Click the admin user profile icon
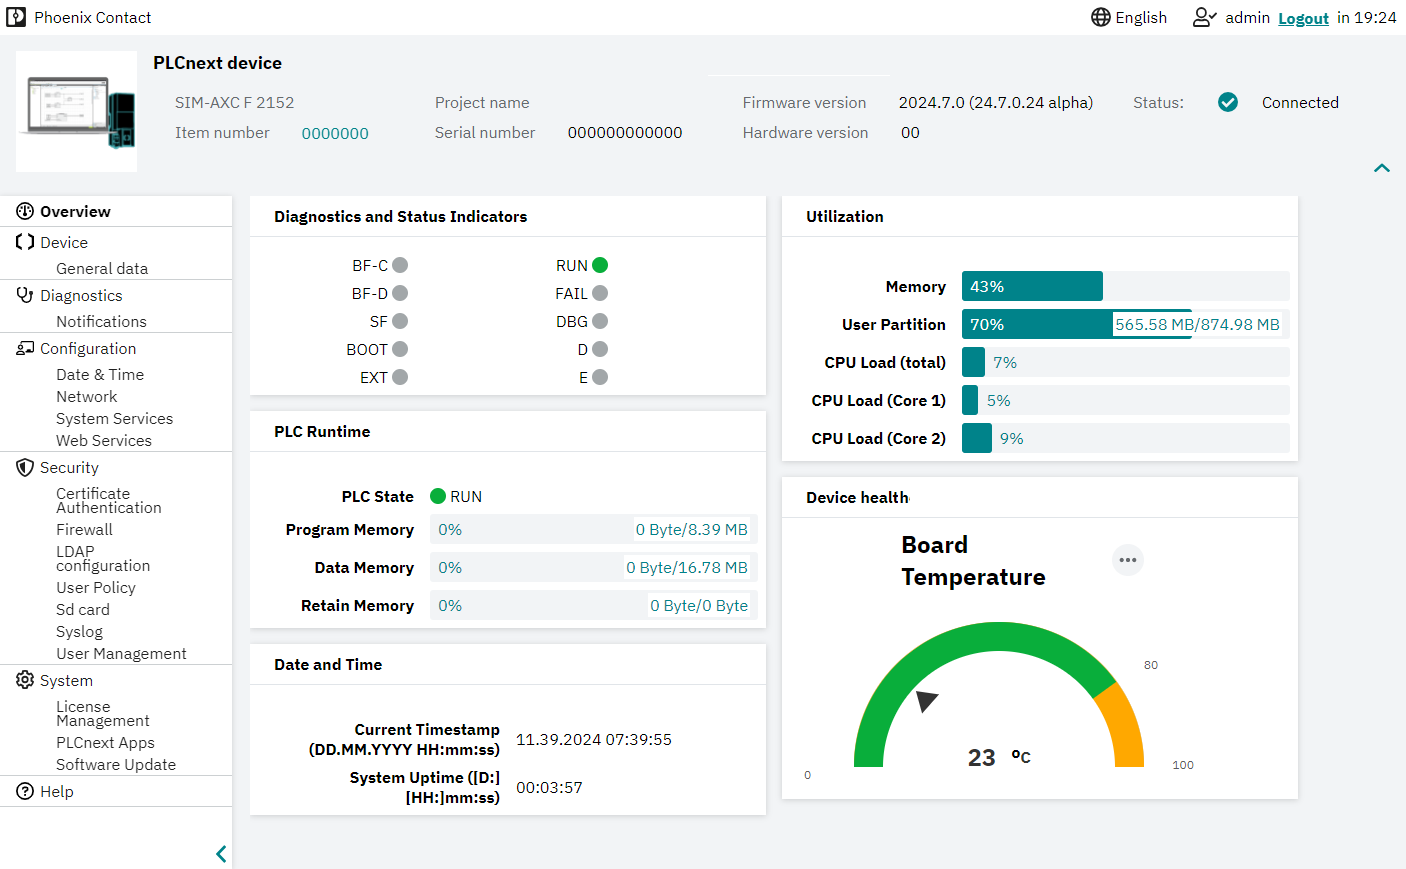Screen dimensions: 1406x869 tap(1204, 17)
